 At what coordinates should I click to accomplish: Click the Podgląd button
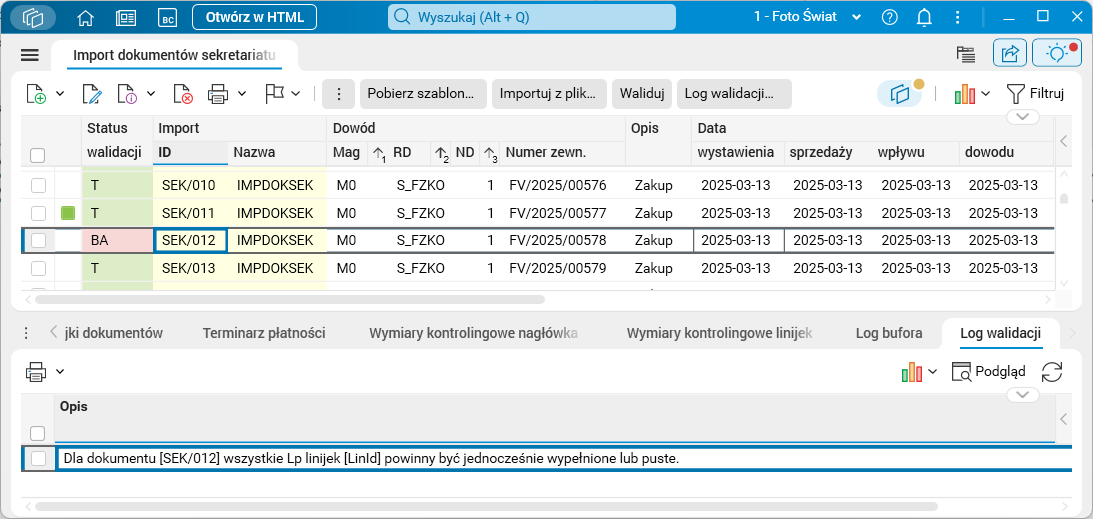pyautogui.click(x=989, y=372)
